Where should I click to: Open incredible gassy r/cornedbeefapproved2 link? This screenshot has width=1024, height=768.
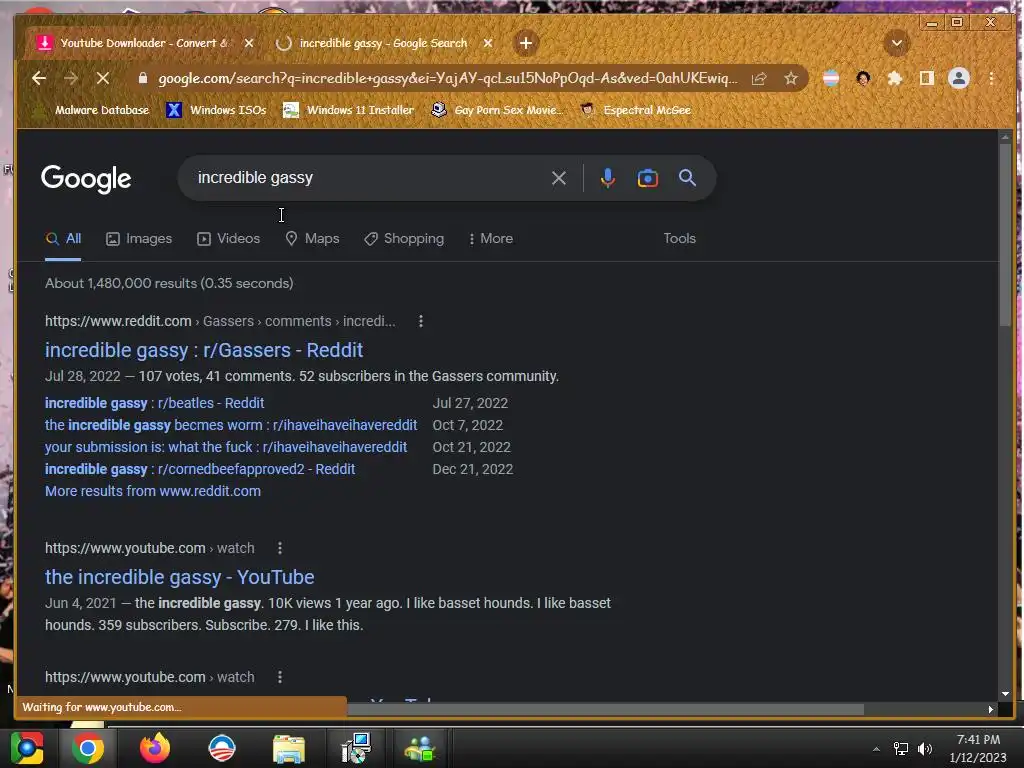tap(200, 469)
